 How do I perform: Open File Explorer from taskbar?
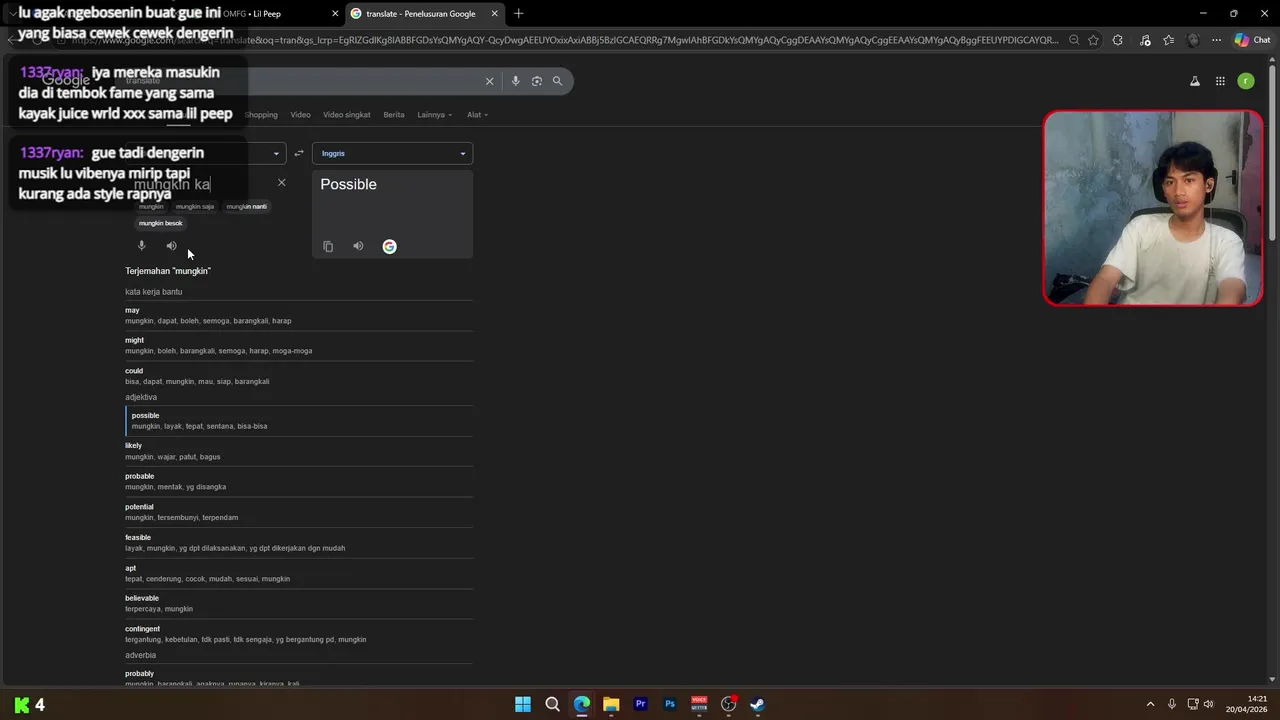[x=611, y=704]
